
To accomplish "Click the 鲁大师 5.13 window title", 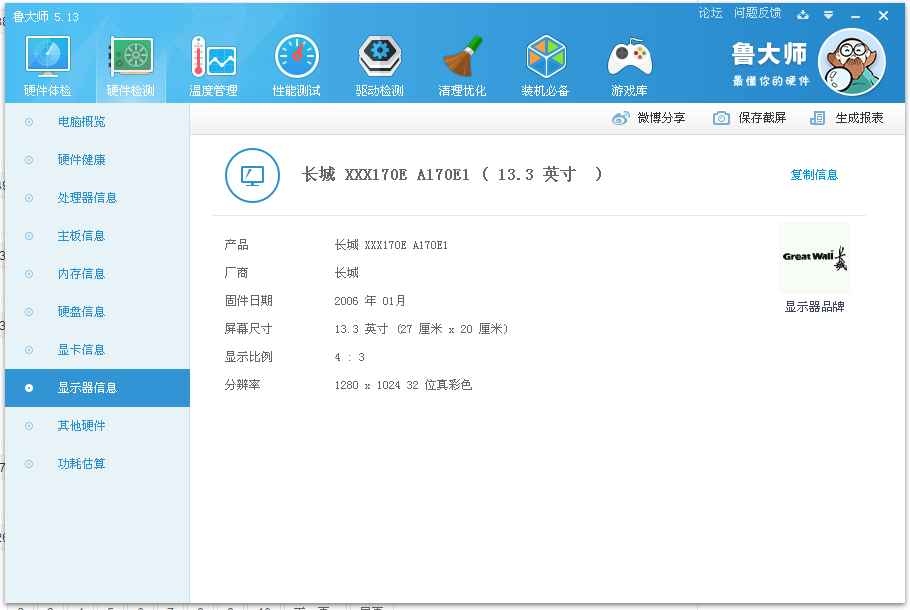I will point(45,17).
